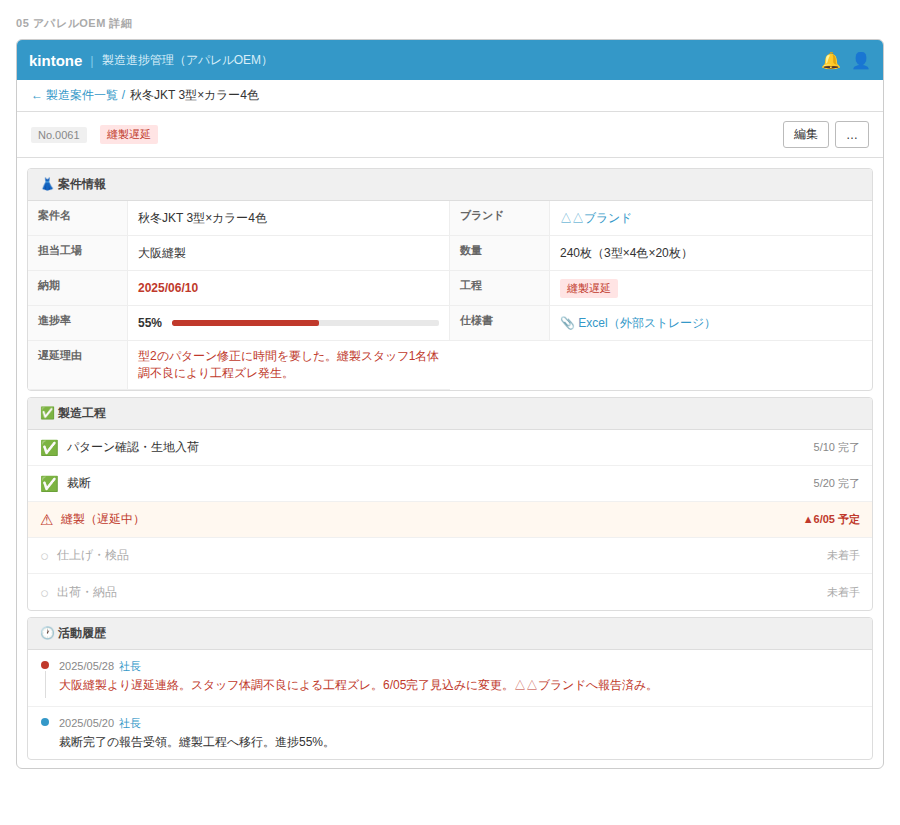Screen dimensions: 900x825
Task: Click the 編集 button
Action: coord(806,134)
